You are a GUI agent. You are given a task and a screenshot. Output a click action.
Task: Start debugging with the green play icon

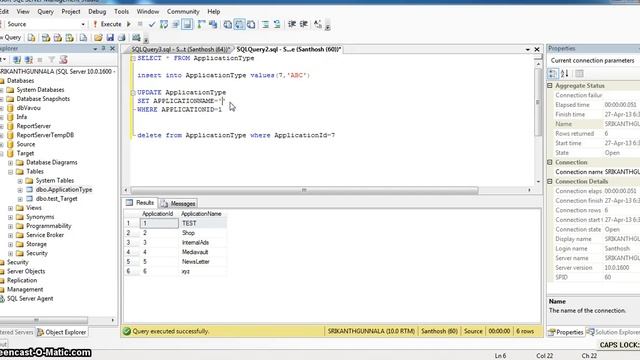[129, 24]
